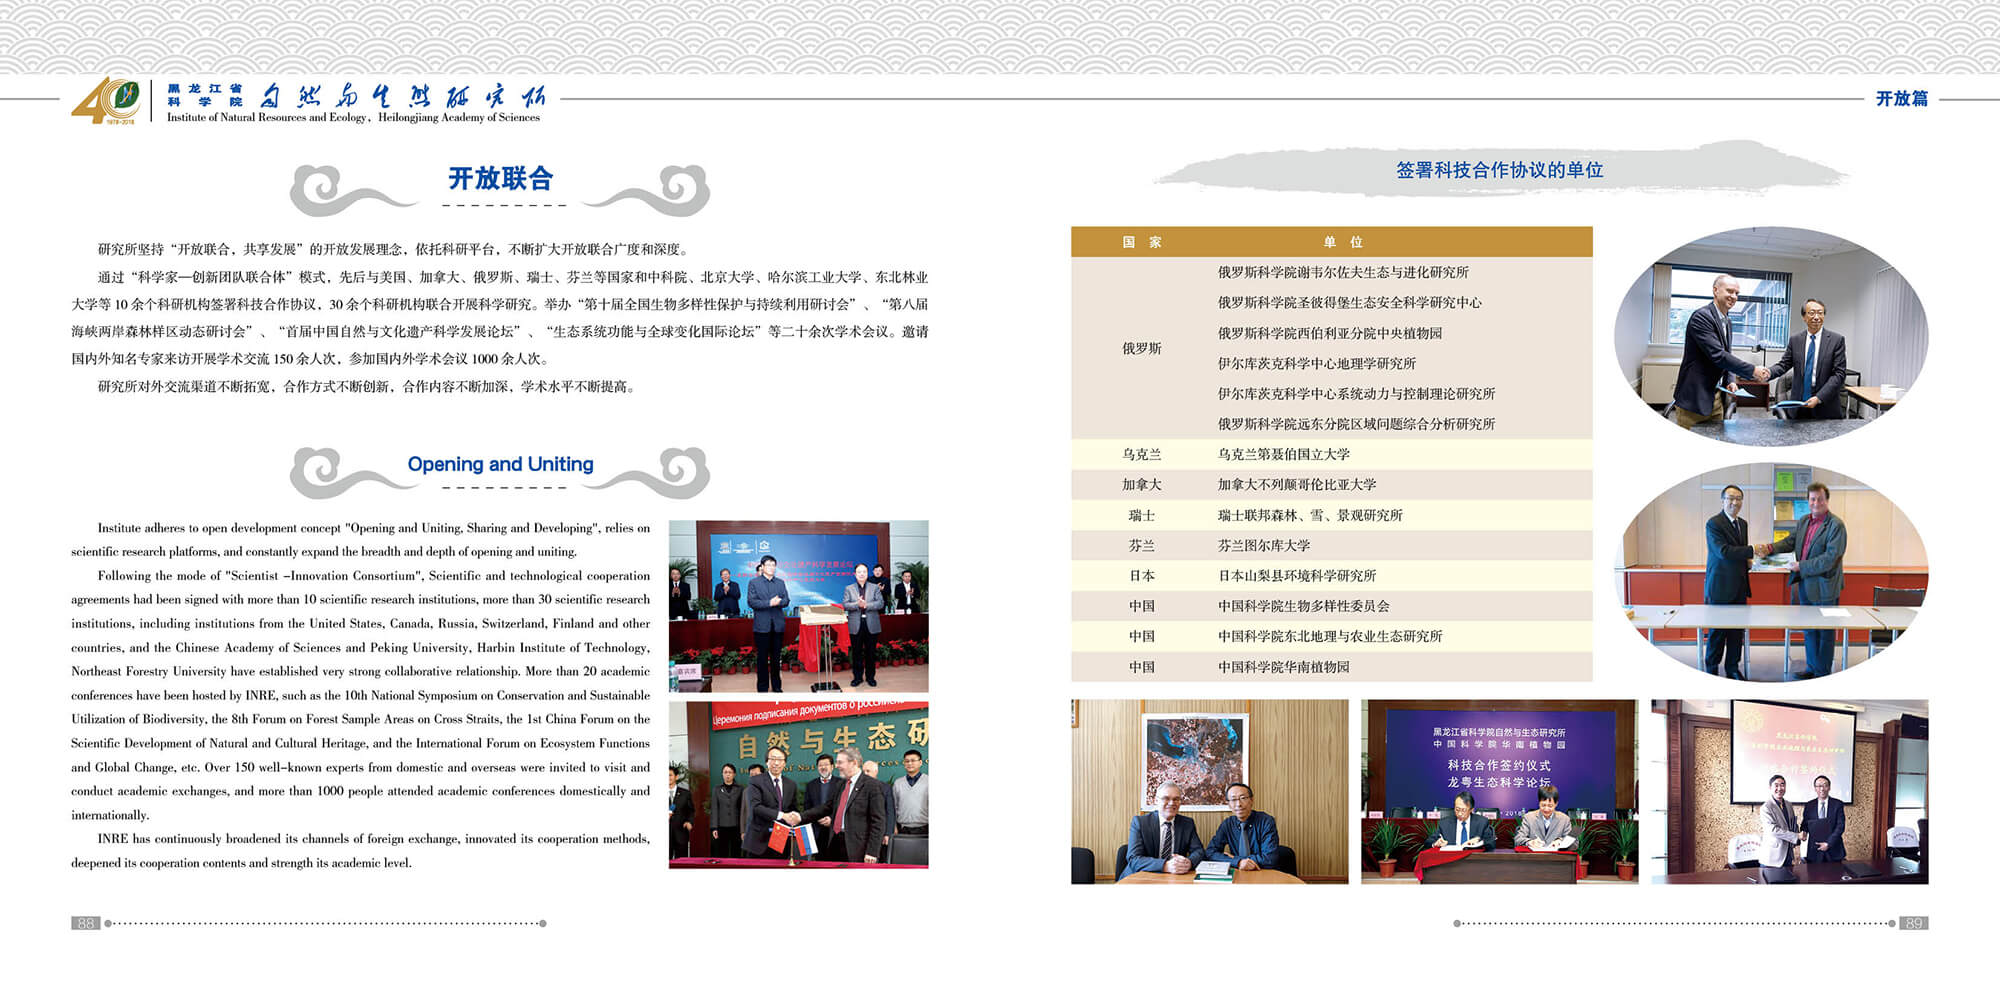Click the 40th anniversary logo
The width and height of the screenshot is (2000, 1000).
click(106, 101)
